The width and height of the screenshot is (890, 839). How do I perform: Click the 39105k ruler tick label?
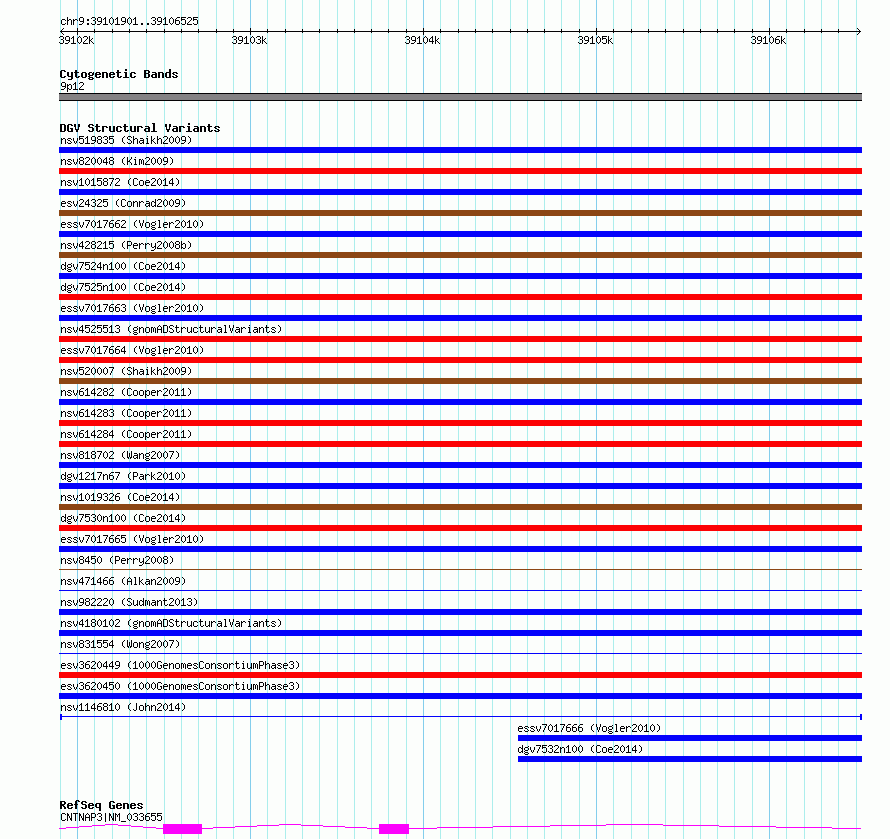(595, 40)
